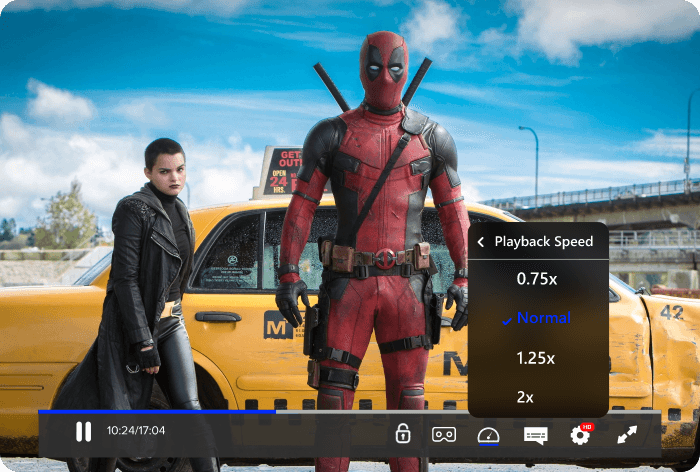Click the Playback Speed menu title
The width and height of the screenshot is (700, 472).
point(544,242)
